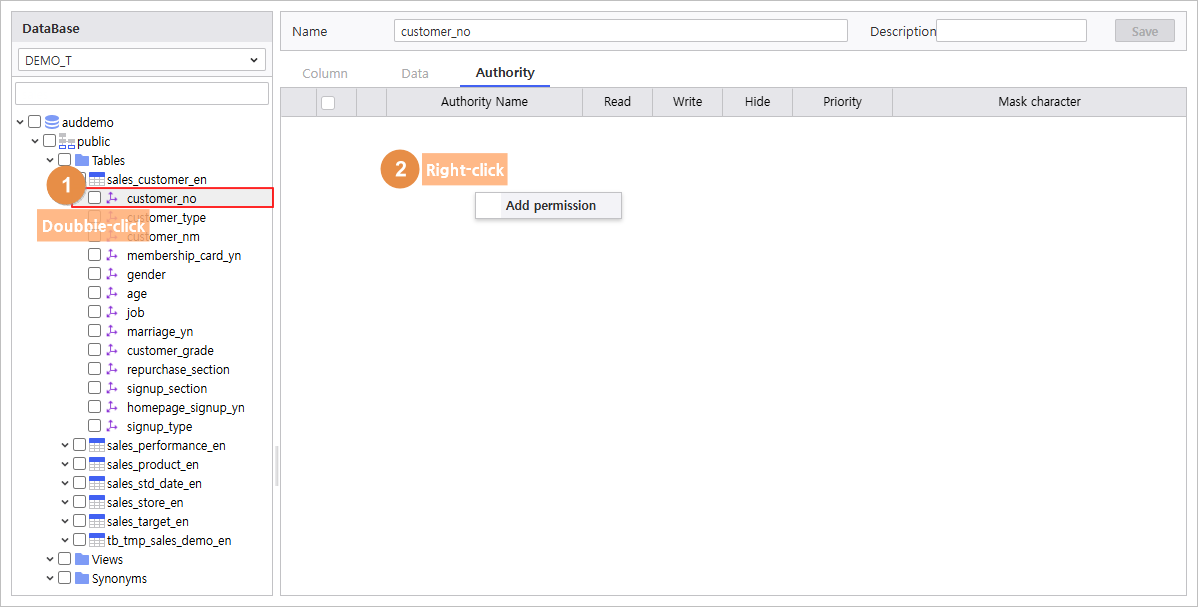Screen dimensions: 1198x607
Task: Expand the sales_product_en table node
Action: pyautogui.click(x=65, y=464)
